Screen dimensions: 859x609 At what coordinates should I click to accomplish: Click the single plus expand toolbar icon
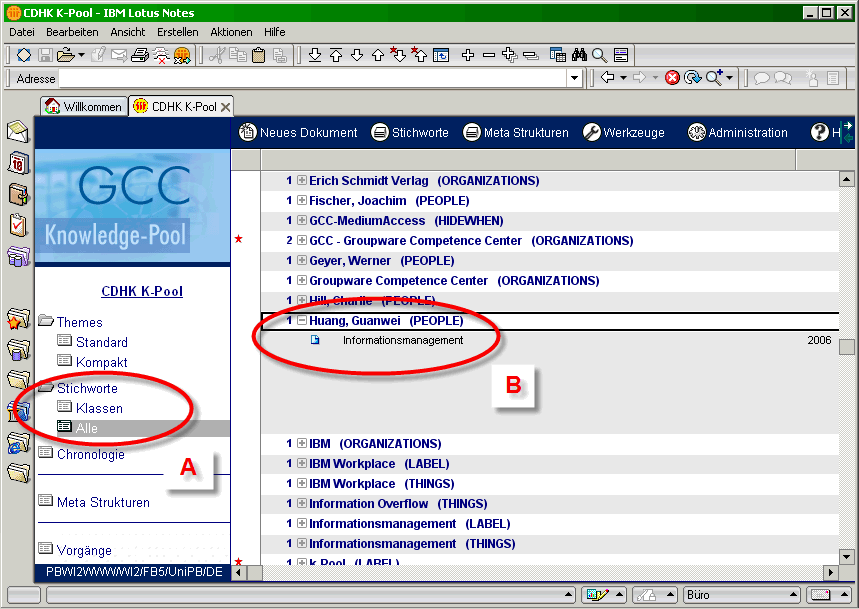point(468,55)
